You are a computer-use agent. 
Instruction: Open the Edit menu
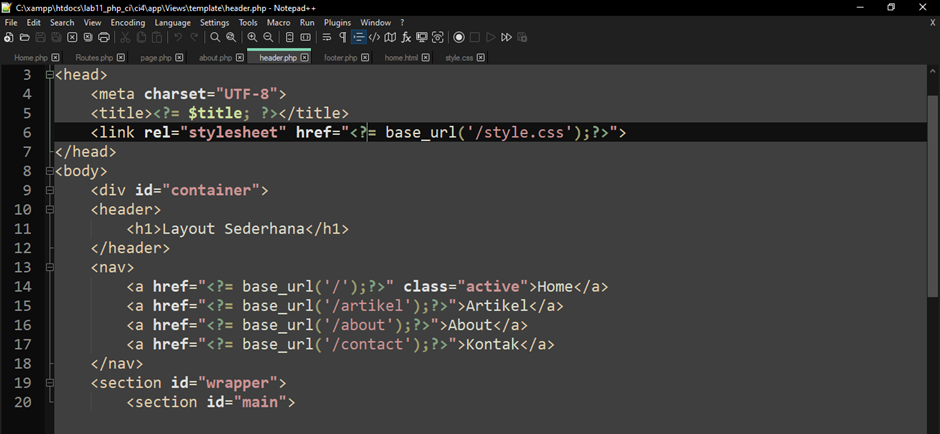(x=34, y=23)
